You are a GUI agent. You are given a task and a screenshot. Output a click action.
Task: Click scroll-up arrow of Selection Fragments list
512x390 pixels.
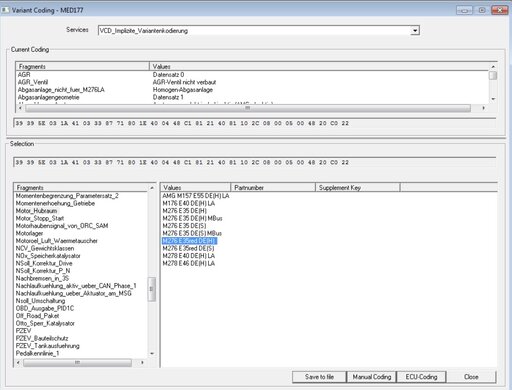click(152, 188)
